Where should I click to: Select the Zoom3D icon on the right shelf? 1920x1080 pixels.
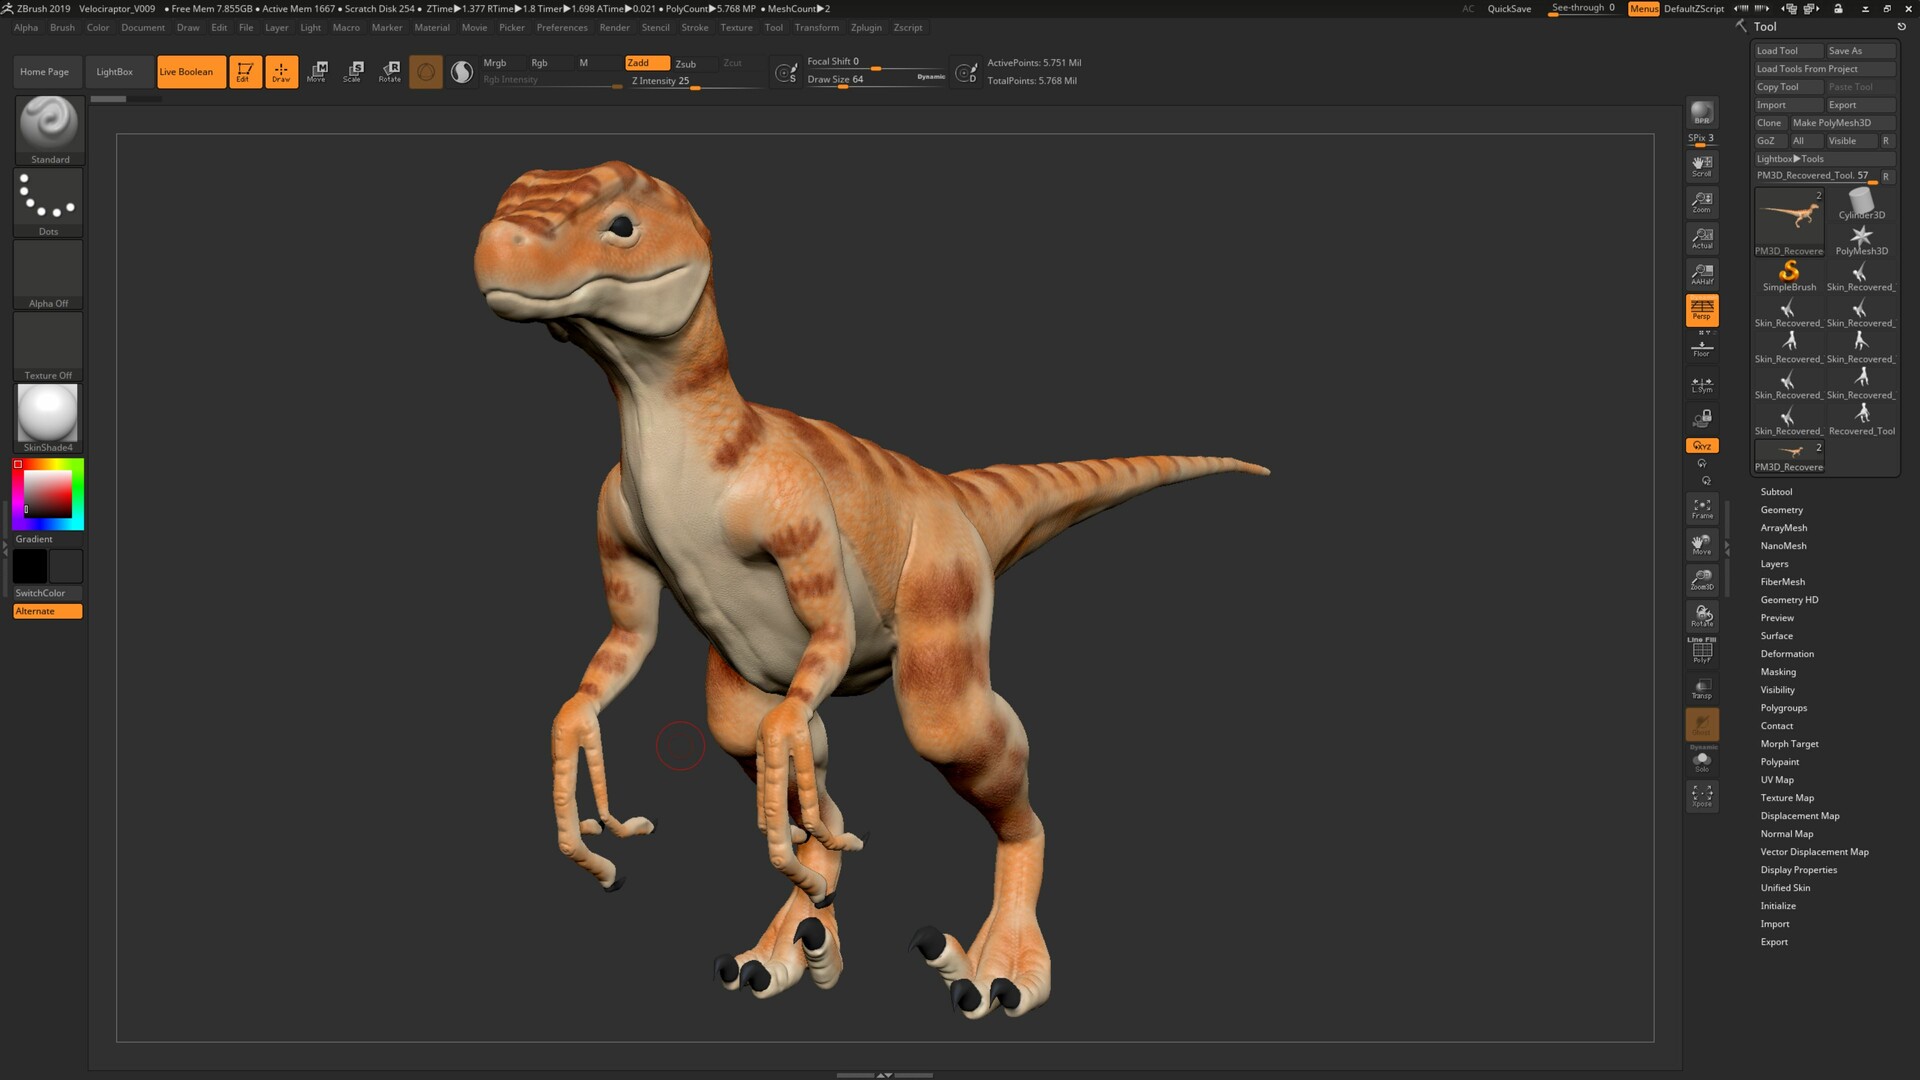[1702, 580]
